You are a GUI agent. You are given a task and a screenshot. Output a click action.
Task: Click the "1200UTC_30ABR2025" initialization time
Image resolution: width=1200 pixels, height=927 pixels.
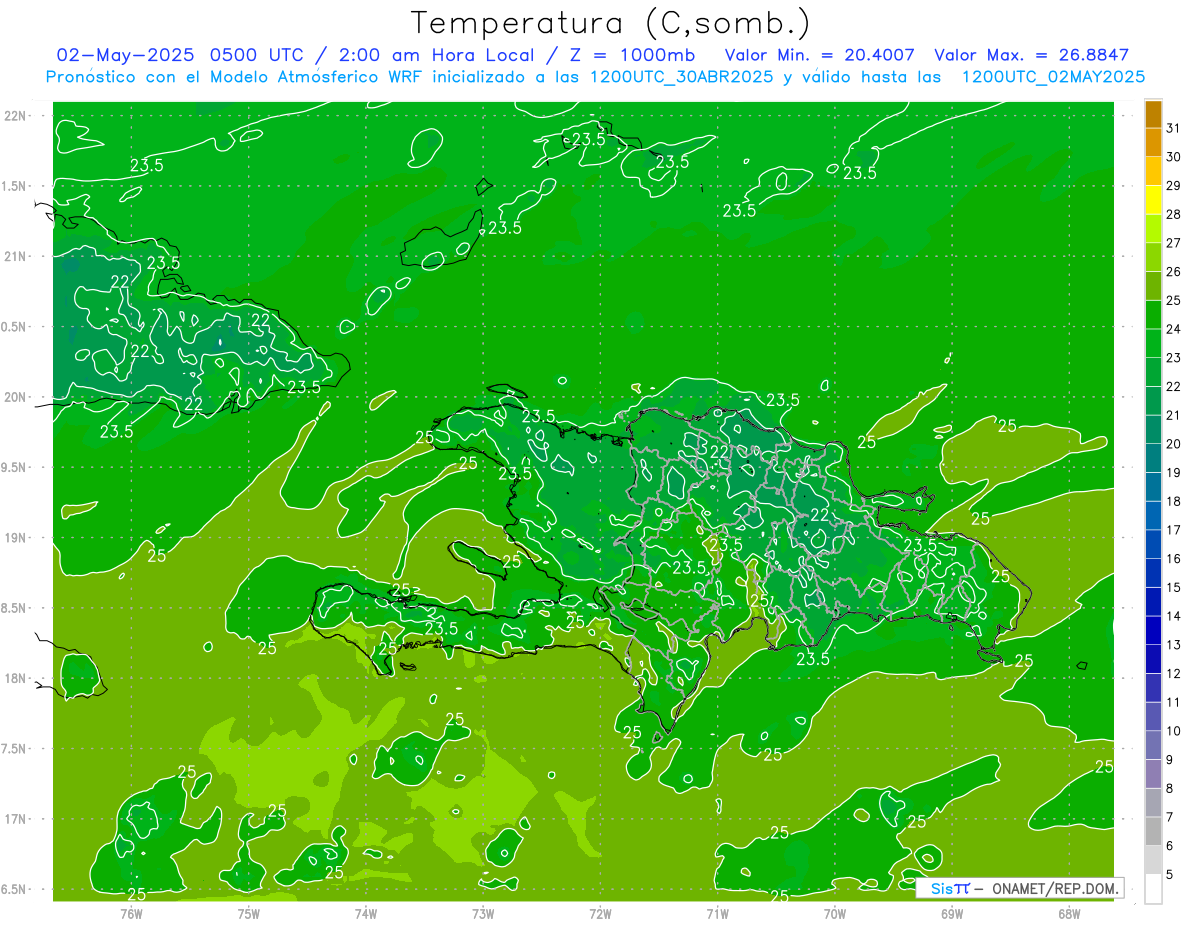tap(682, 77)
